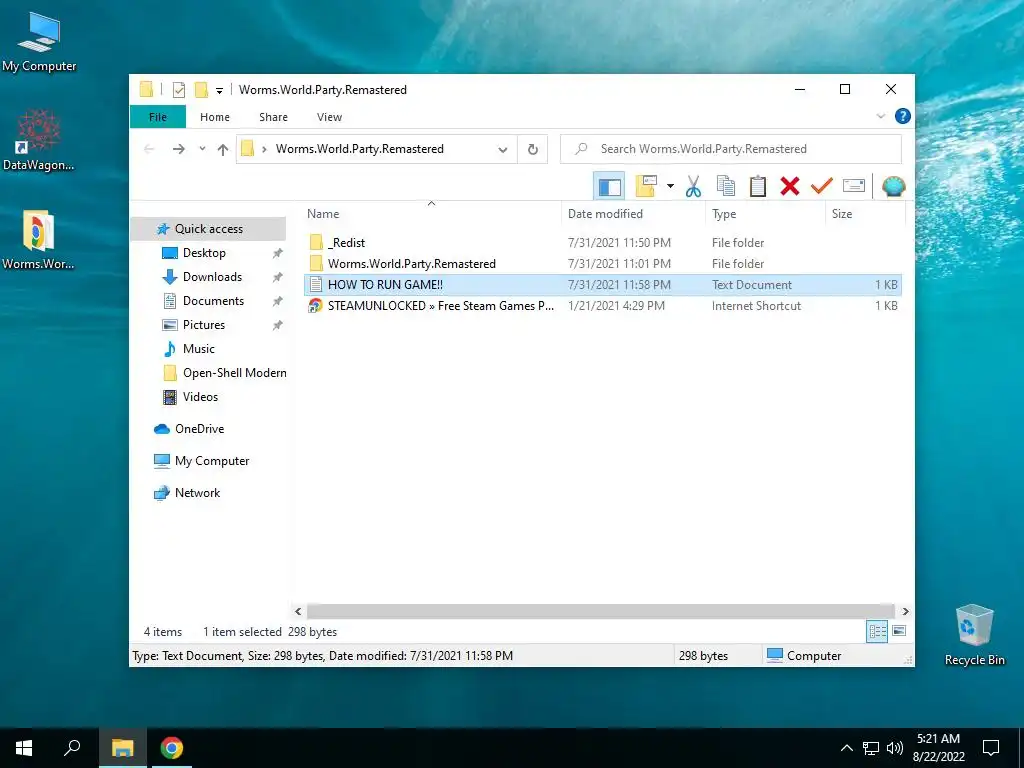
Task: Select the Worms.World.Party.Remastered folder row
Action: pos(603,263)
